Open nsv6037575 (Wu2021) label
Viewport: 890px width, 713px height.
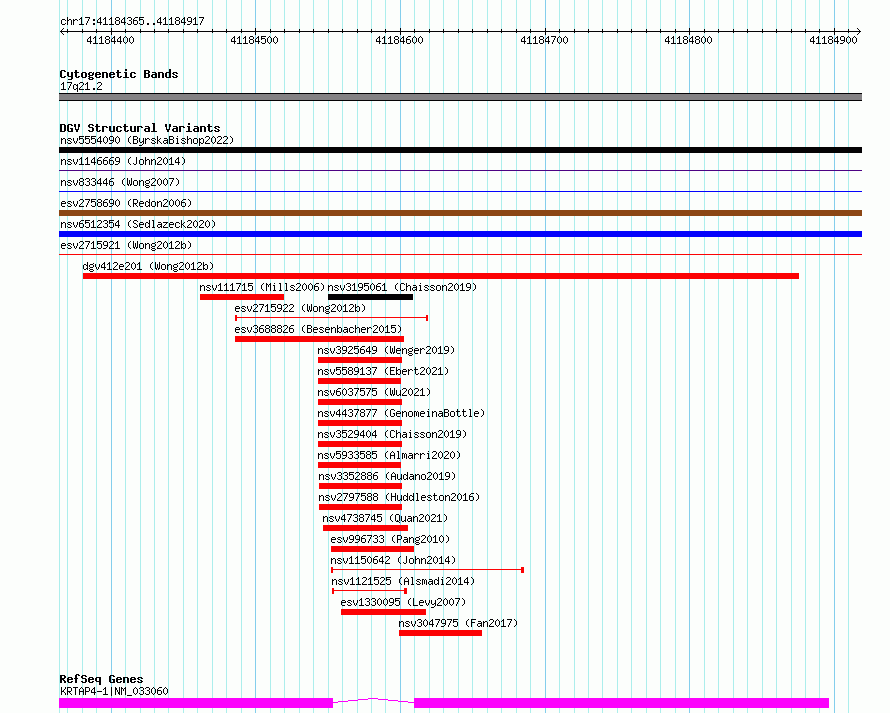(x=374, y=392)
